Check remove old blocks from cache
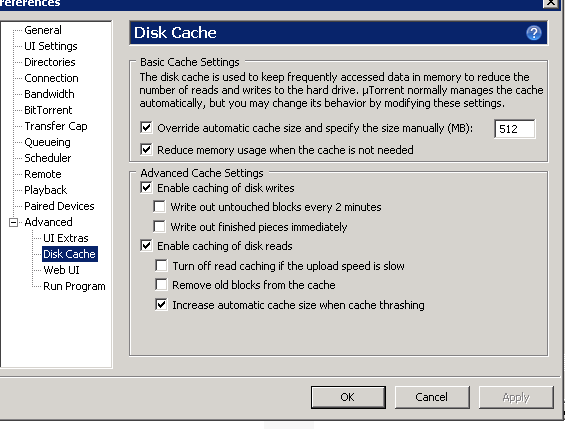 coord(161,285)
